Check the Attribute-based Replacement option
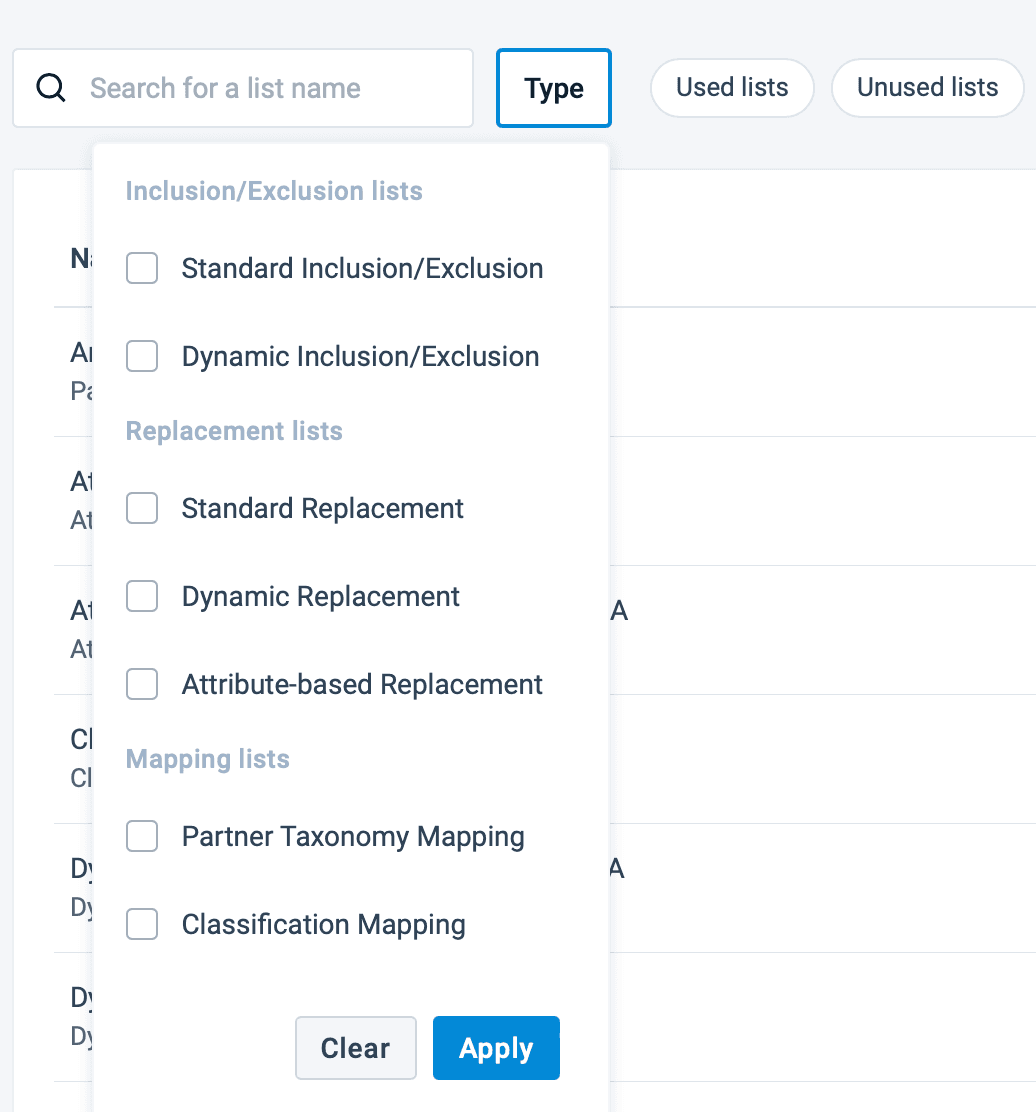Viewport: 1036px width, 1112px height. point(142,684)
